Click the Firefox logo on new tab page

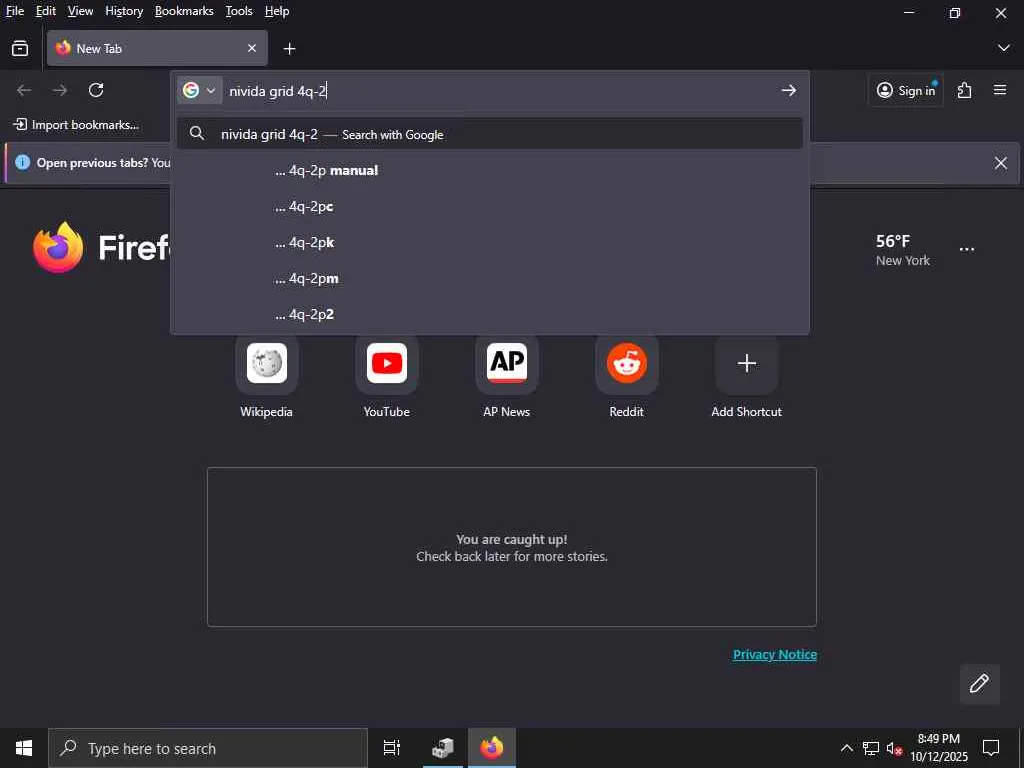tap(58, 248)
